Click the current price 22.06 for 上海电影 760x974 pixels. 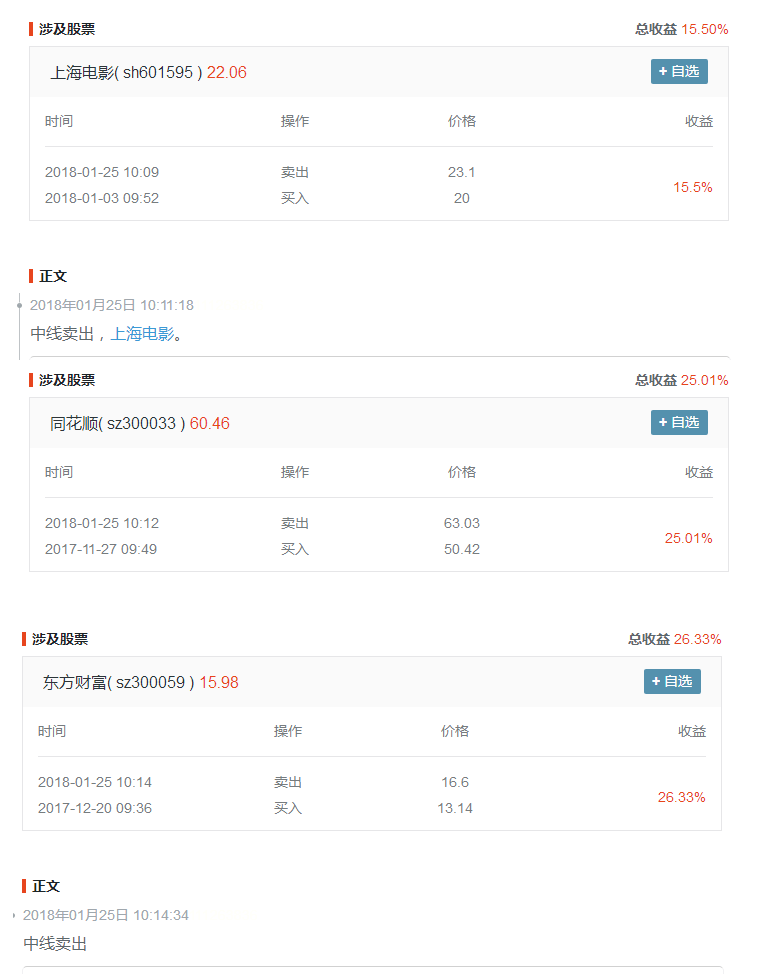(227, 72)
